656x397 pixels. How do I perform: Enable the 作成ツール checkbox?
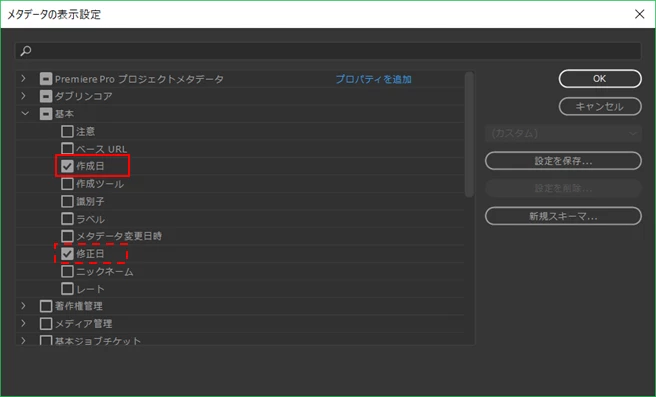tap(67, 184)
